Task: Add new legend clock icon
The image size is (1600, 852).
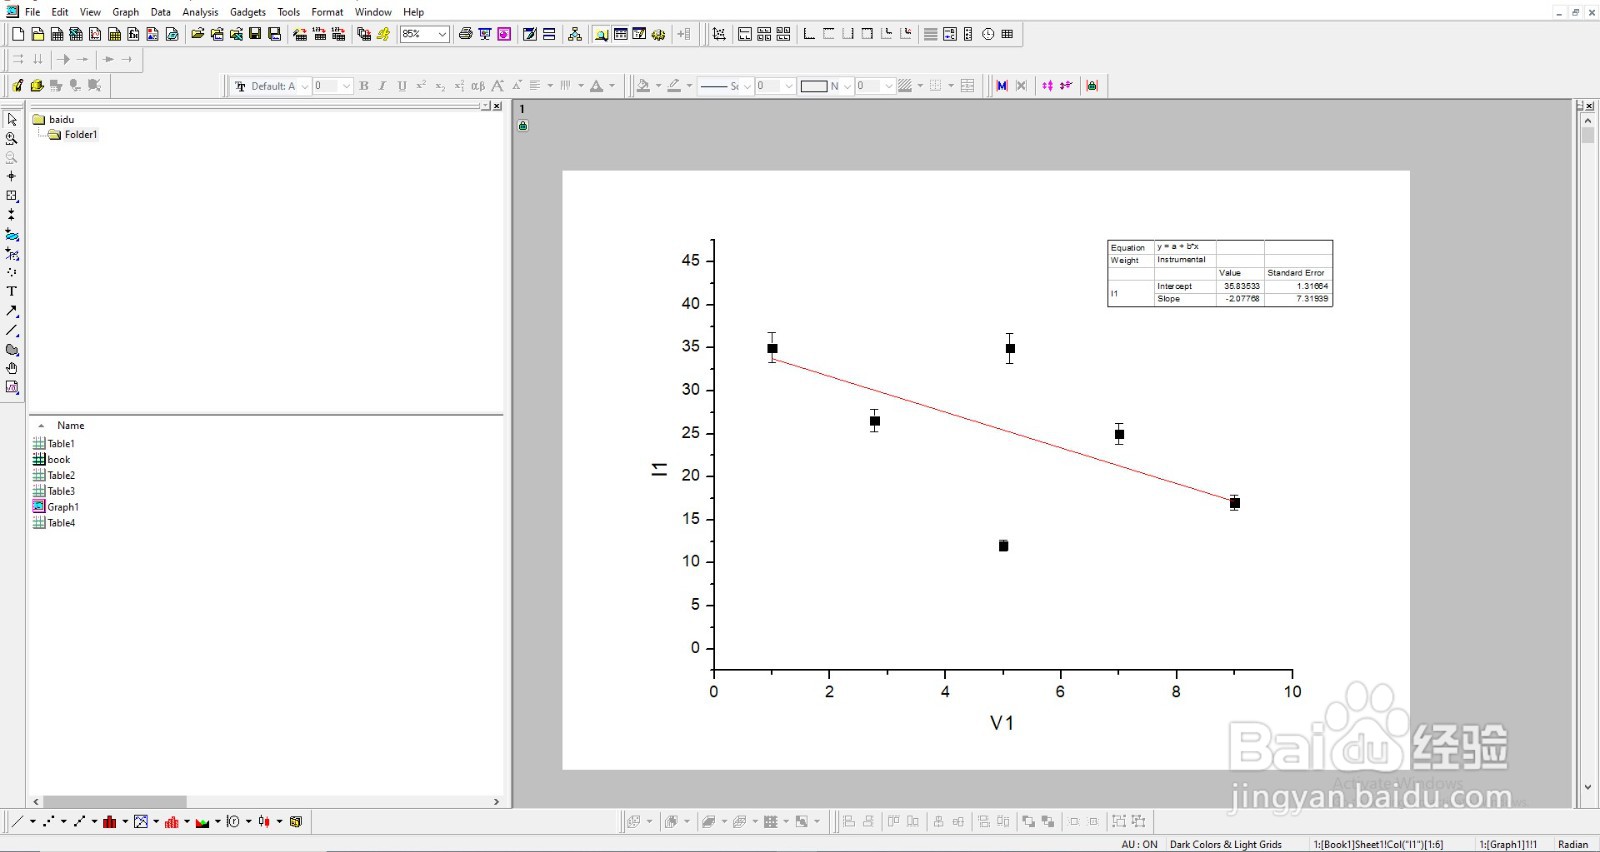Action: click(x=988, y=34)
